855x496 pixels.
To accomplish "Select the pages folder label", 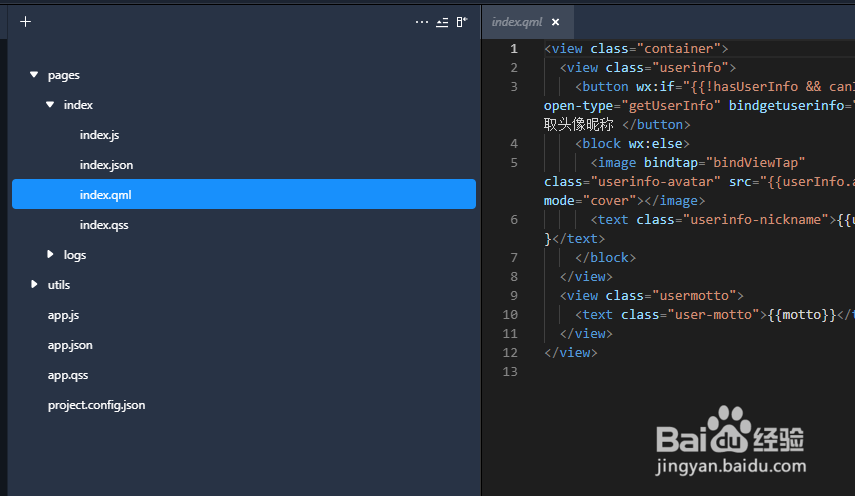I will [x=64, y=75].
